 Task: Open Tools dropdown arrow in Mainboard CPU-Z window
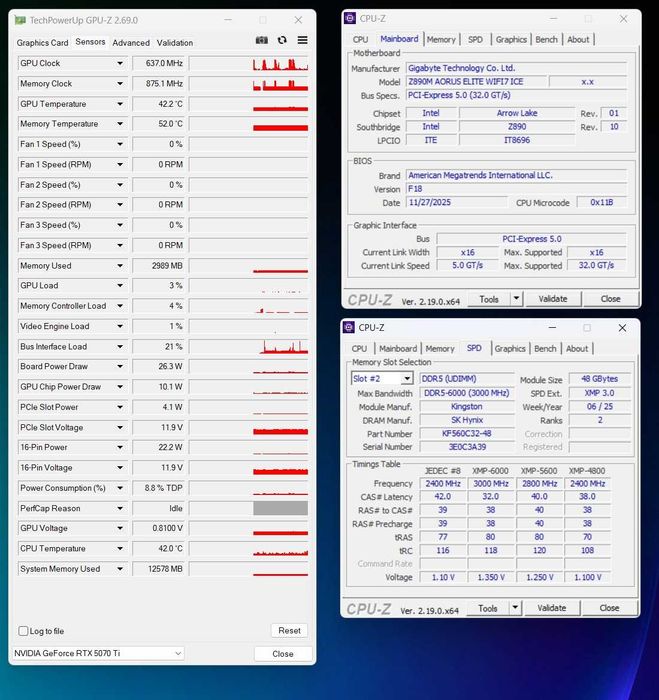(x=516, y=298)
